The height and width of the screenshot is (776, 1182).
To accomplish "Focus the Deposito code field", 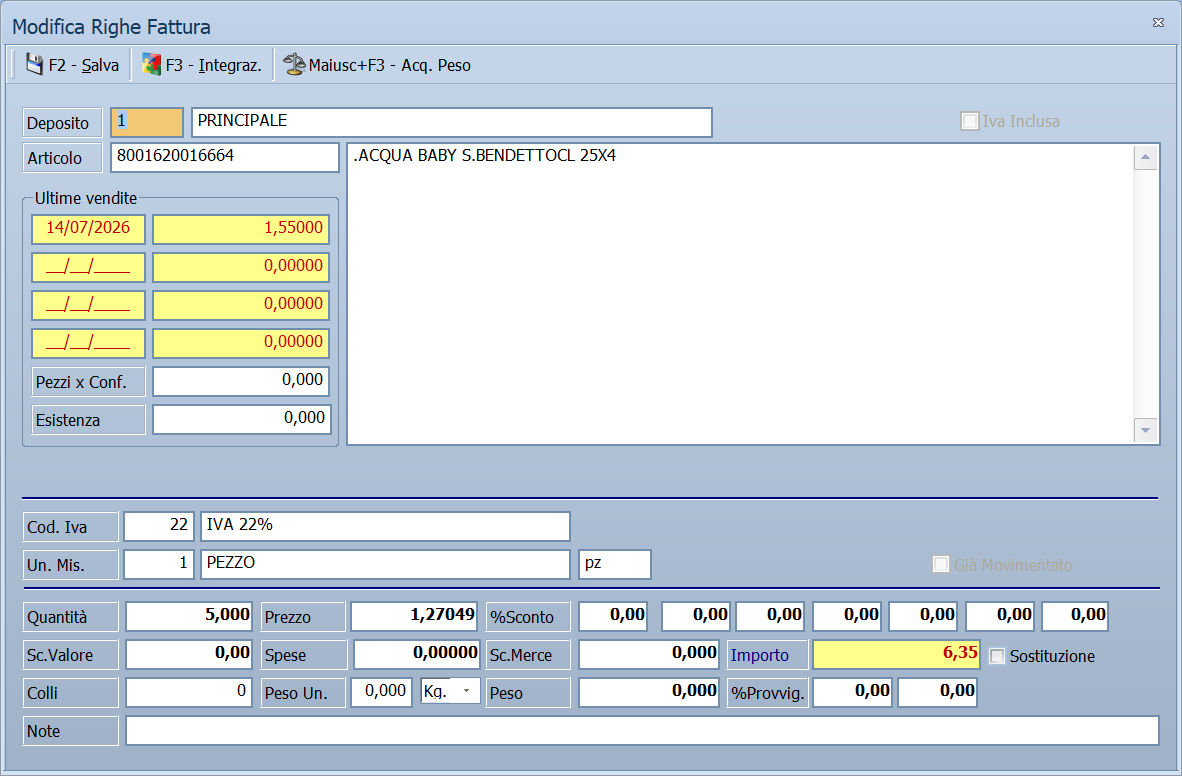I will point(147,122).
